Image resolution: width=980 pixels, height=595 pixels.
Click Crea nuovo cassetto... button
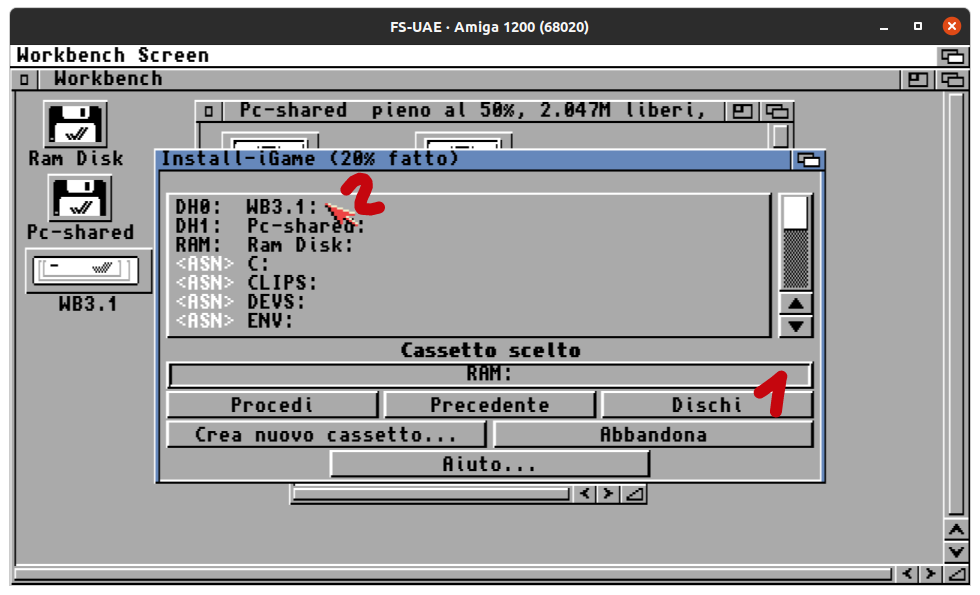coord(326,434)
